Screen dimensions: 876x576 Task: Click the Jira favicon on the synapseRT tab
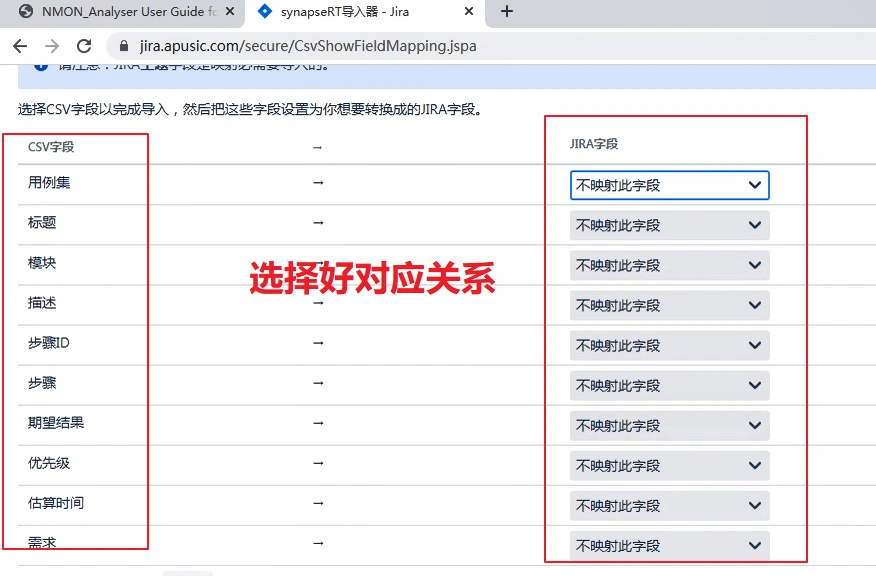click(x=265, y=11)
